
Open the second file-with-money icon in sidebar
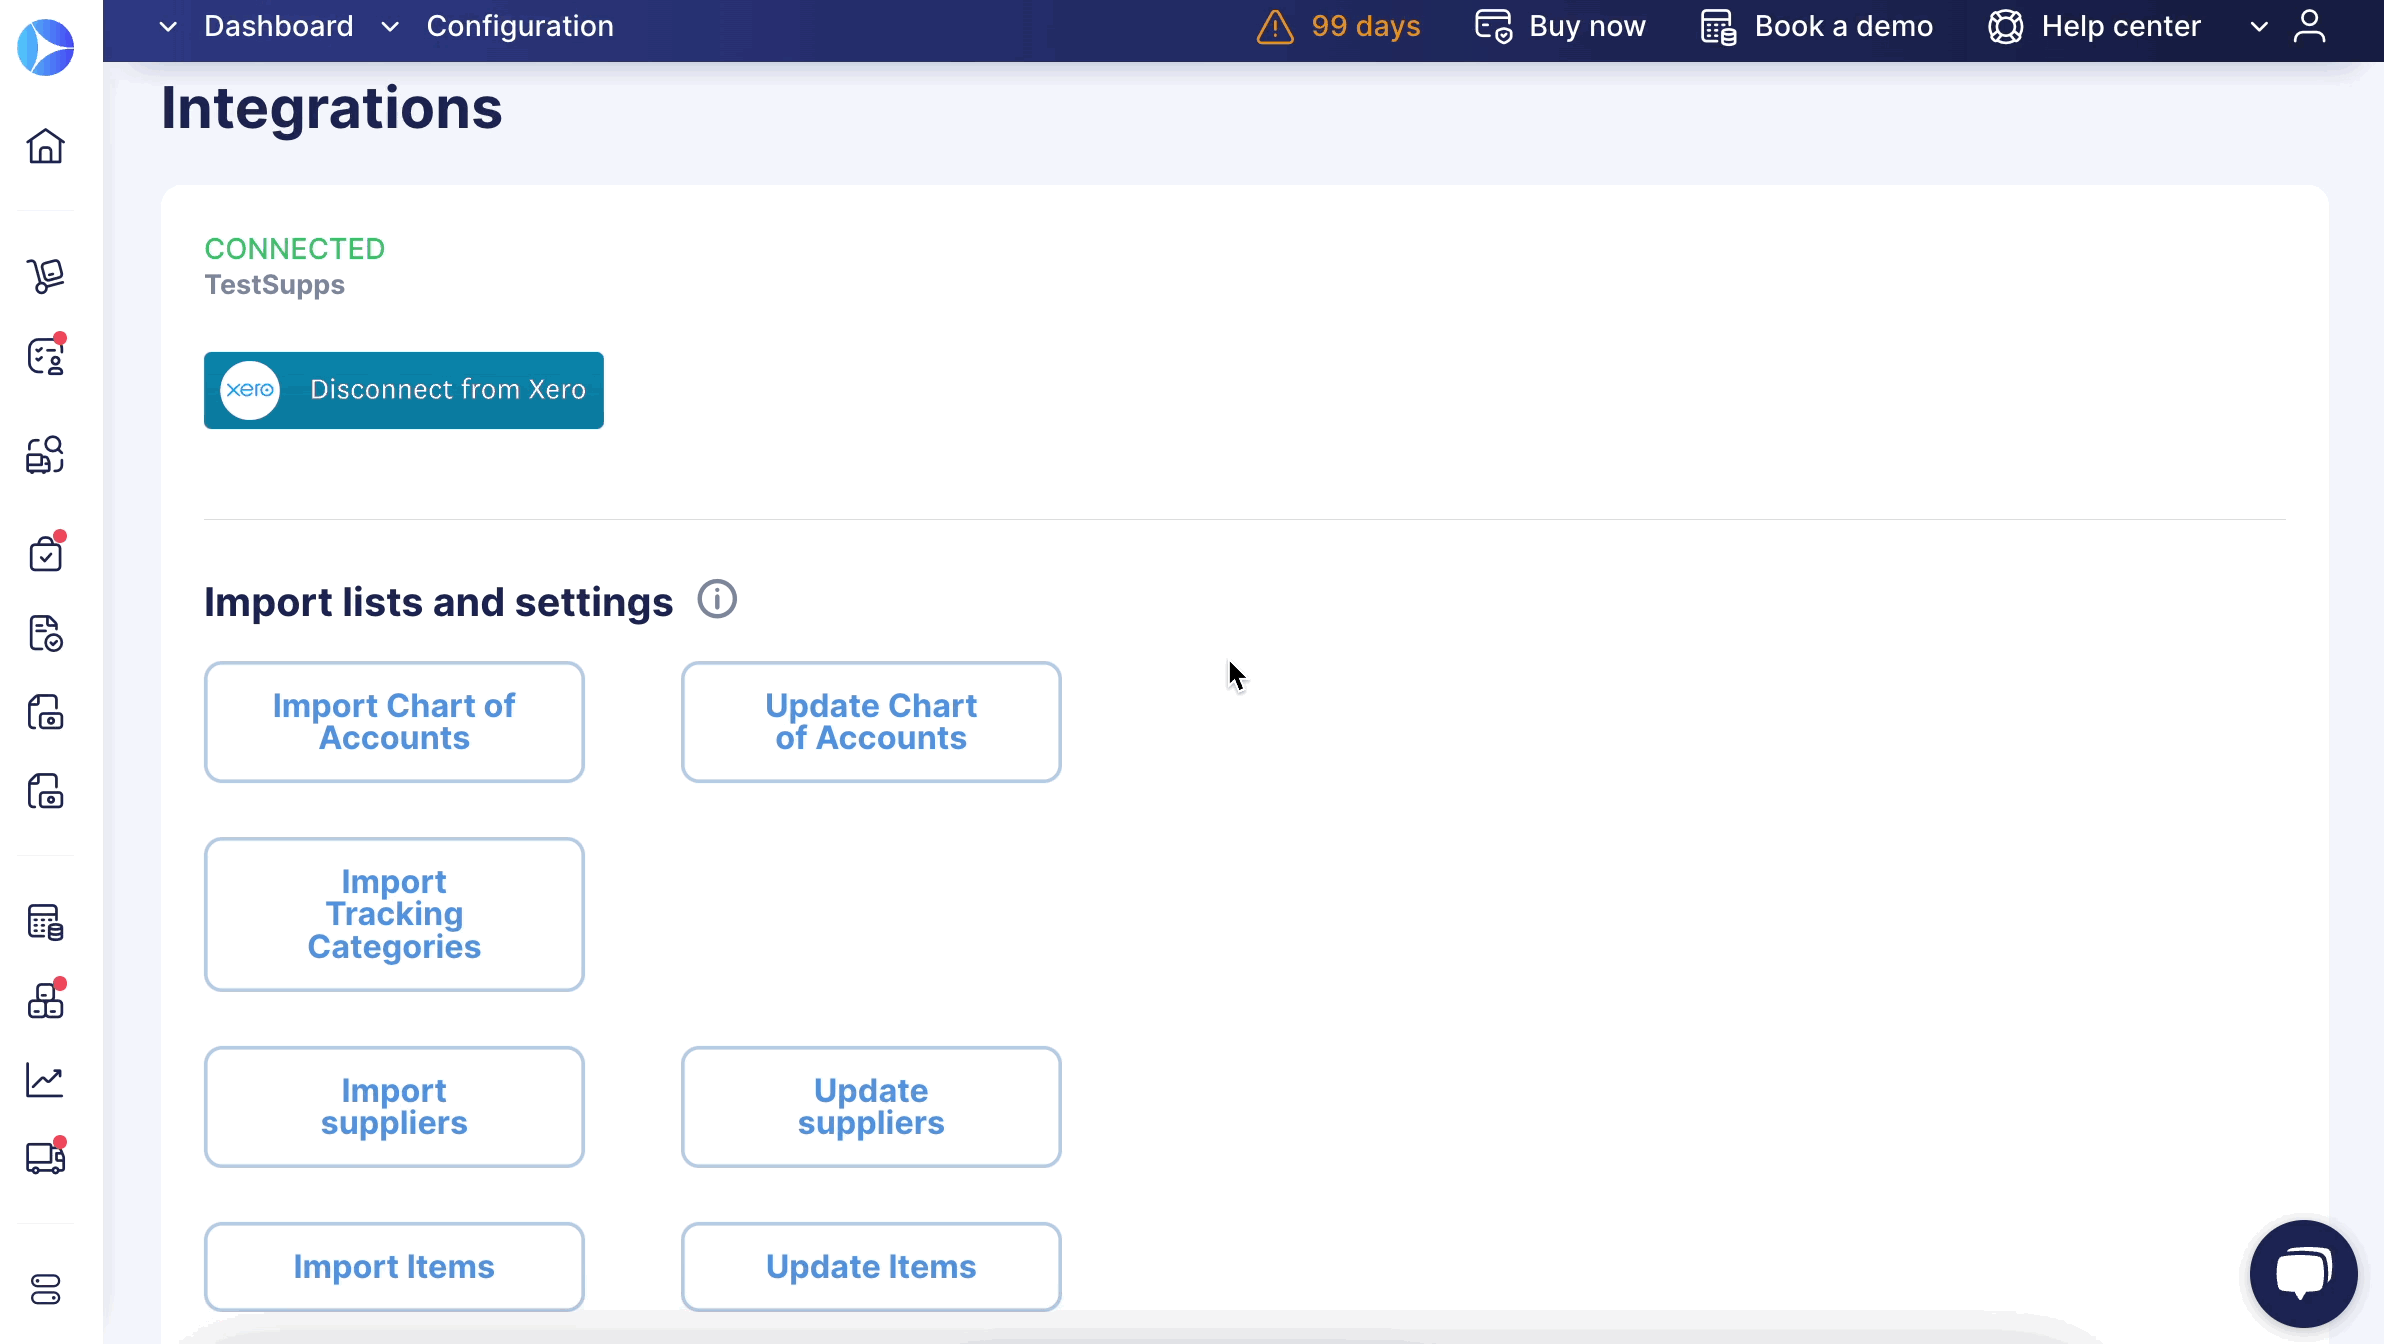45,791
